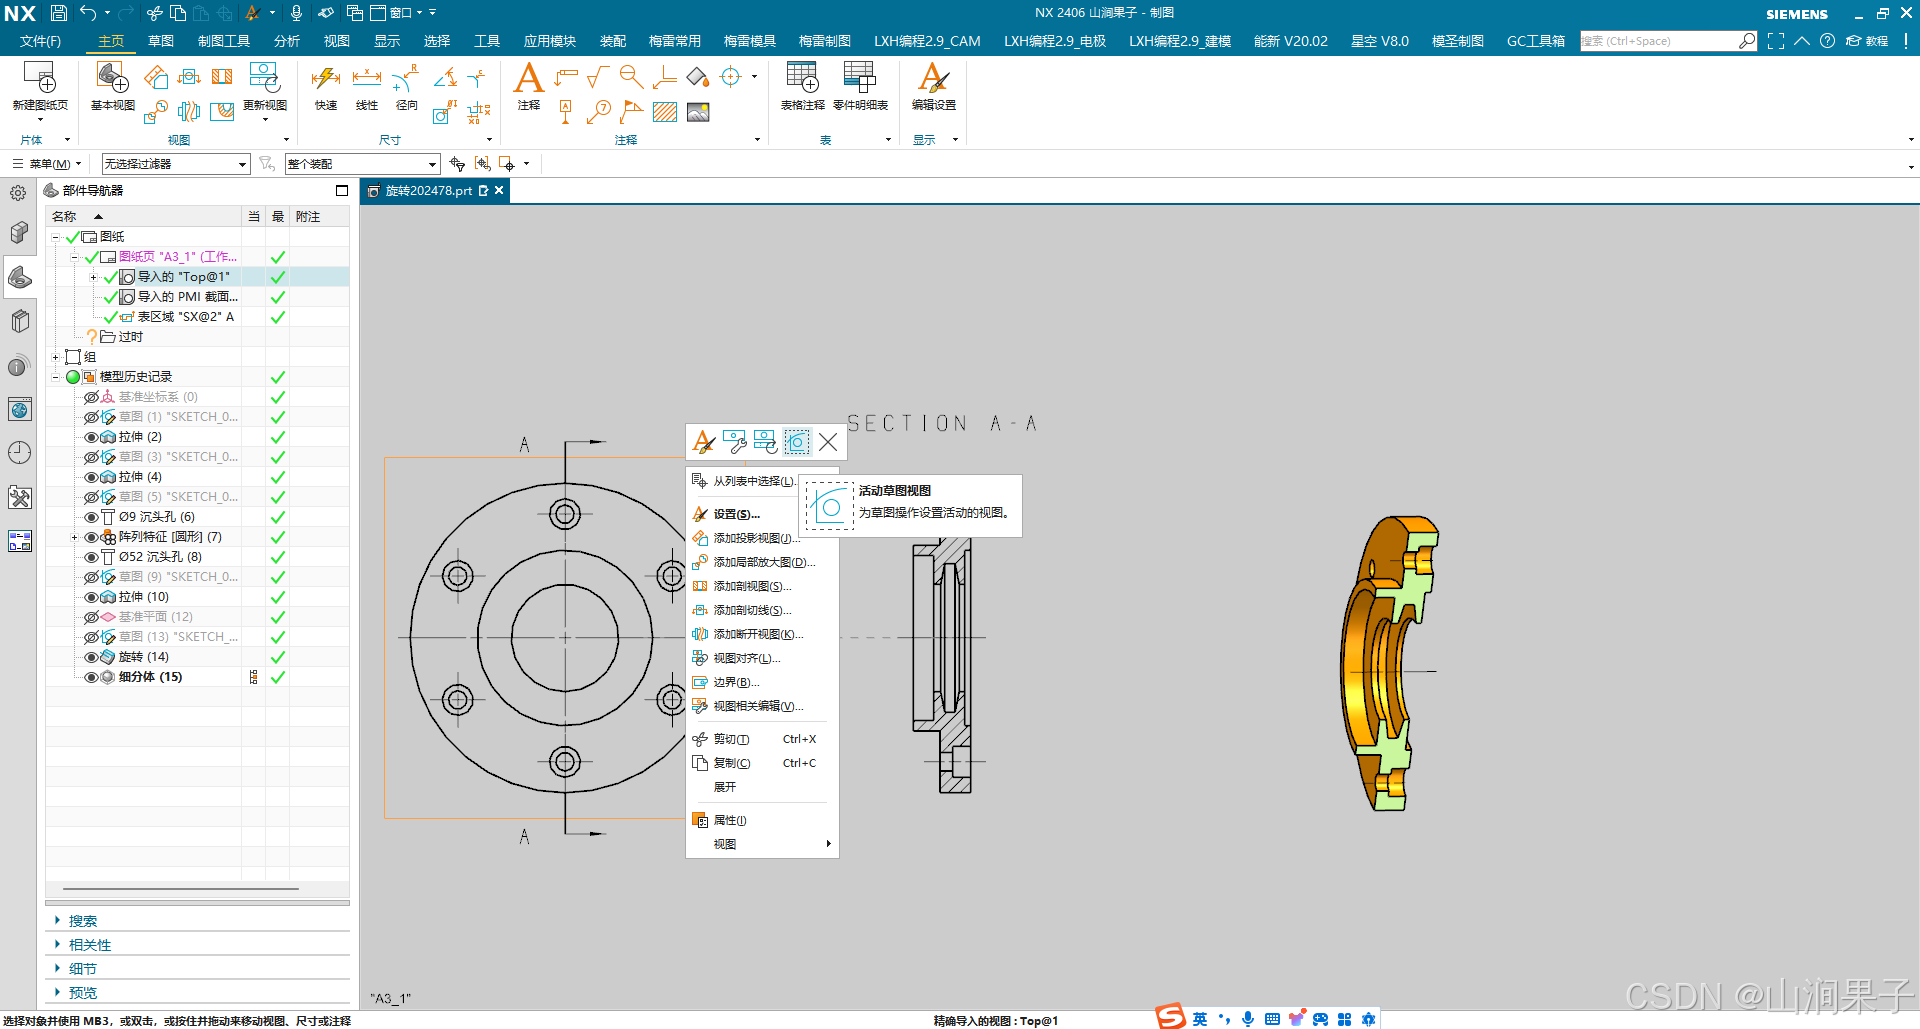
Task: Collapse the 图纸 tree node
Action: coord(56,237)
